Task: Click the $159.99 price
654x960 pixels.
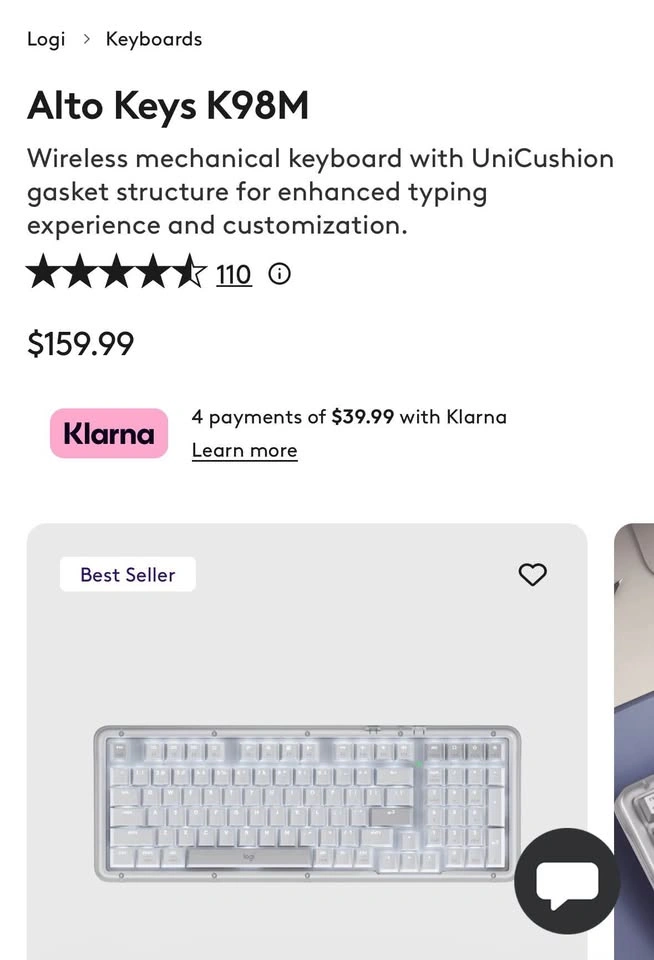Action: [80, 343]
